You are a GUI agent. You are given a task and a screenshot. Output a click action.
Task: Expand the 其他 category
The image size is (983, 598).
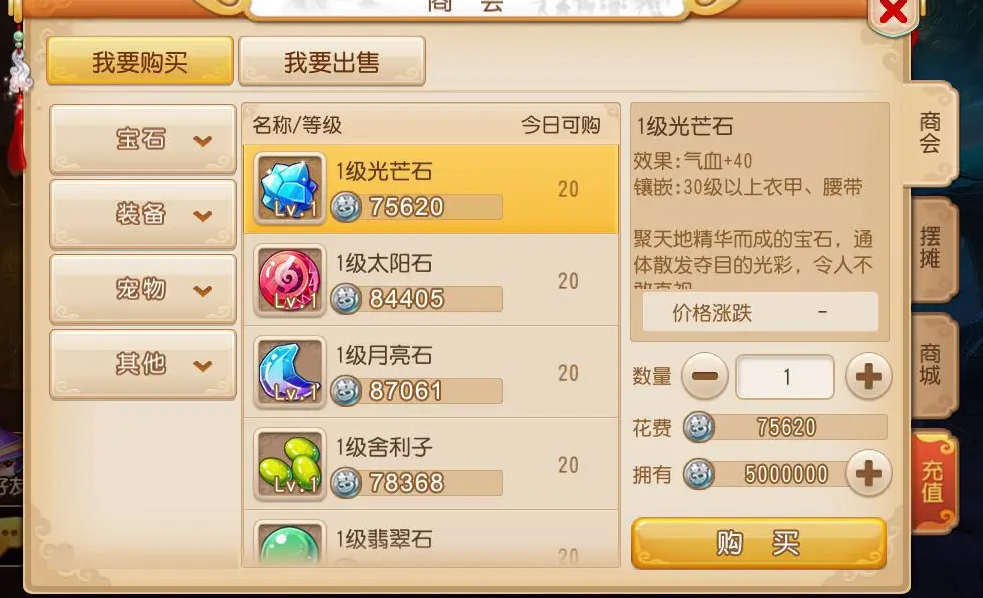143,364
